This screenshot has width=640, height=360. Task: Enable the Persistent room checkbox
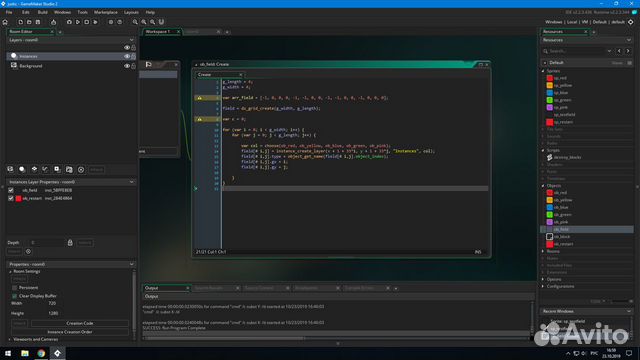[x=15, y=288]
